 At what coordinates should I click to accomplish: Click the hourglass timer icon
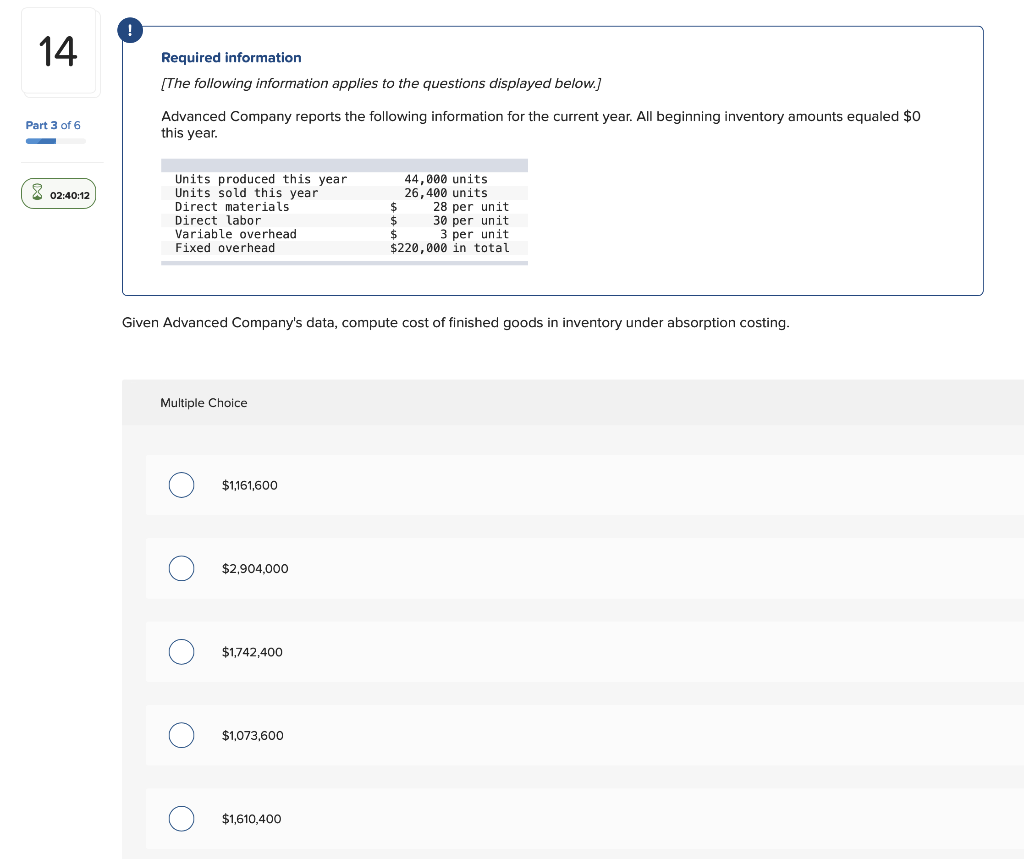coord(37,193)
